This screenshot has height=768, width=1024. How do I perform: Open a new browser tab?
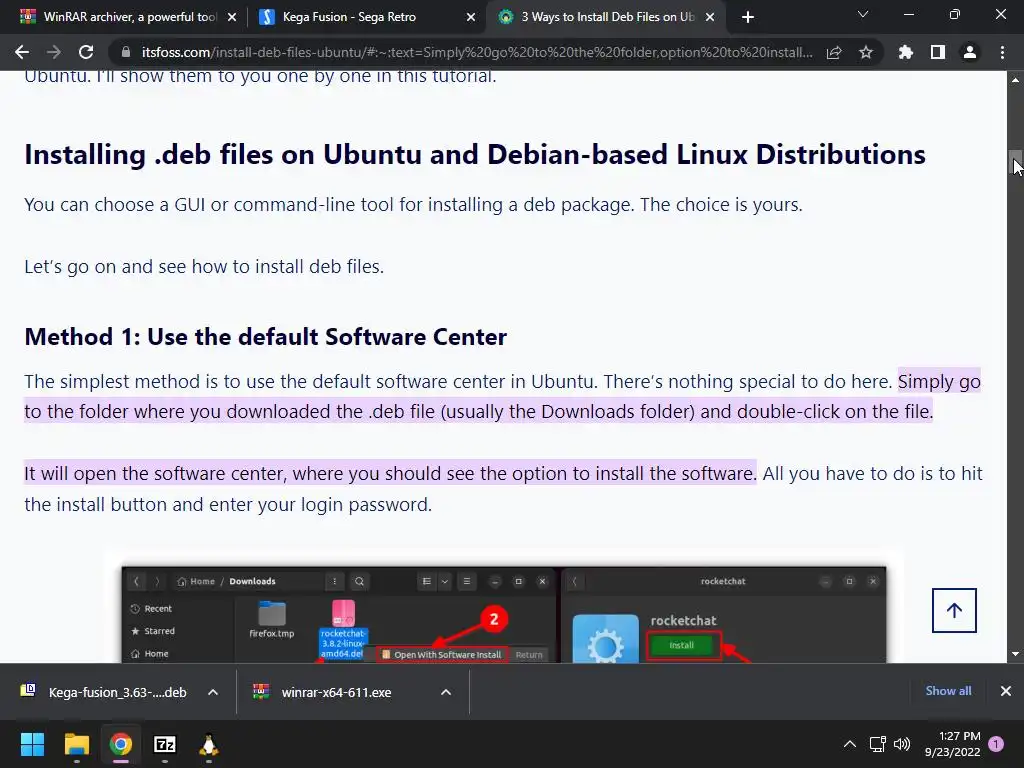(748, 17)
